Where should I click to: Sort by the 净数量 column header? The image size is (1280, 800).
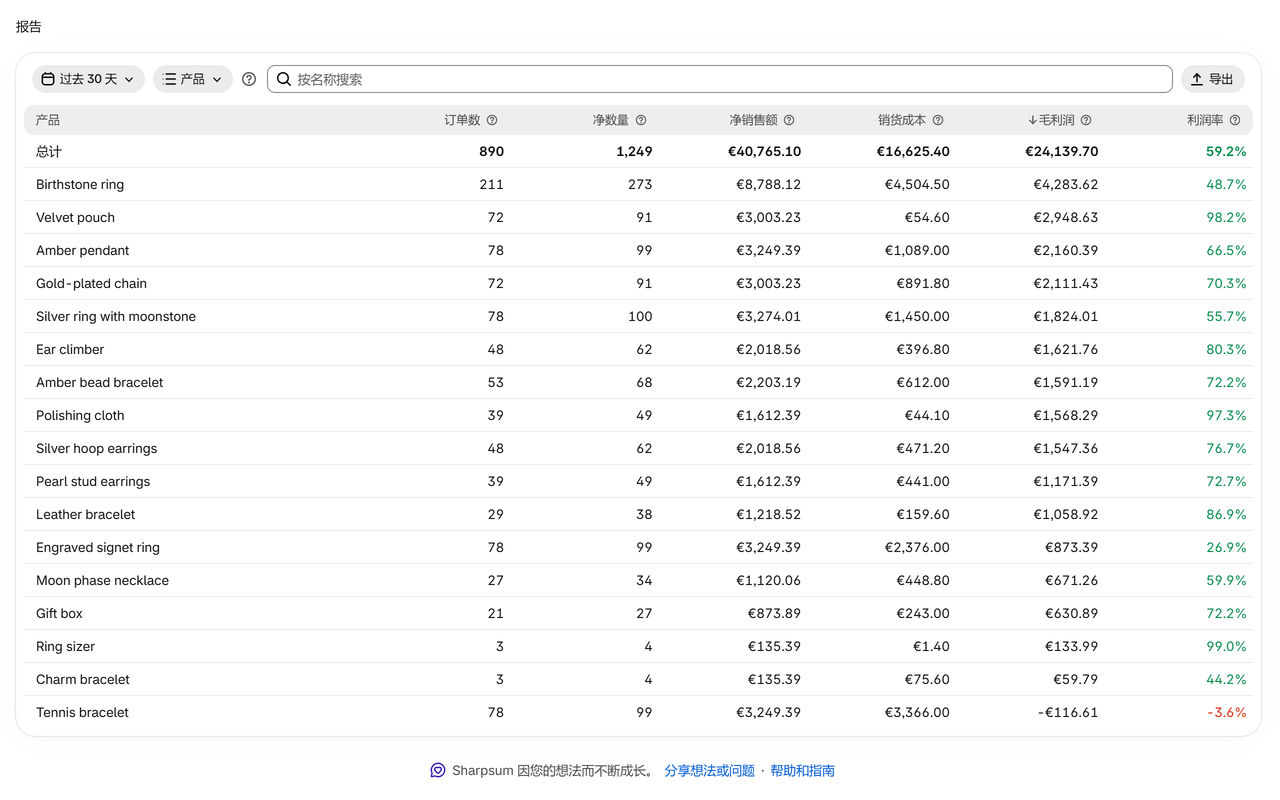611,120
